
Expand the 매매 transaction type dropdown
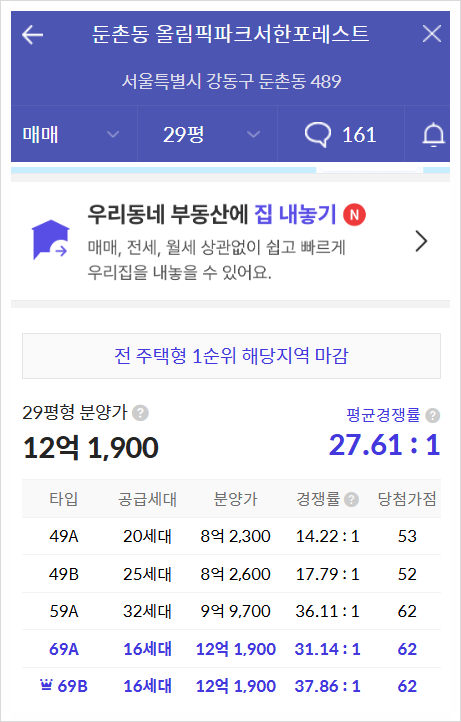74,134
